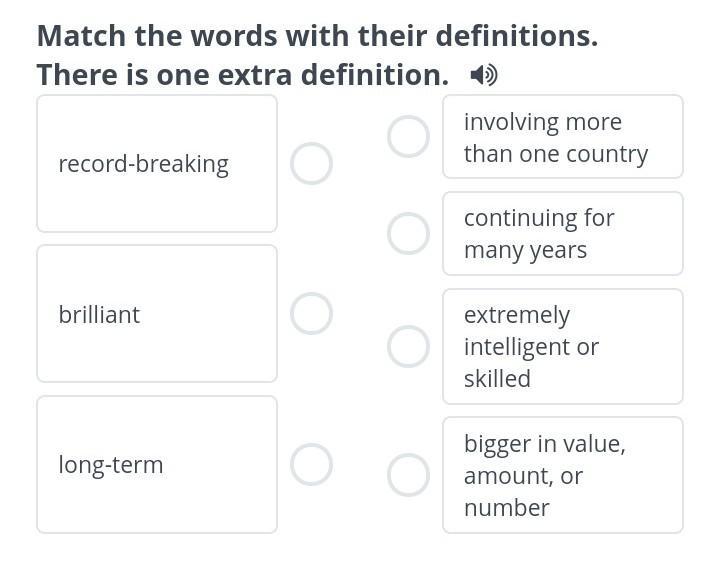Click the text label 'long-term'
This screenshot has height=577, width=720.
pyautogui.click(x=110, y=465)
